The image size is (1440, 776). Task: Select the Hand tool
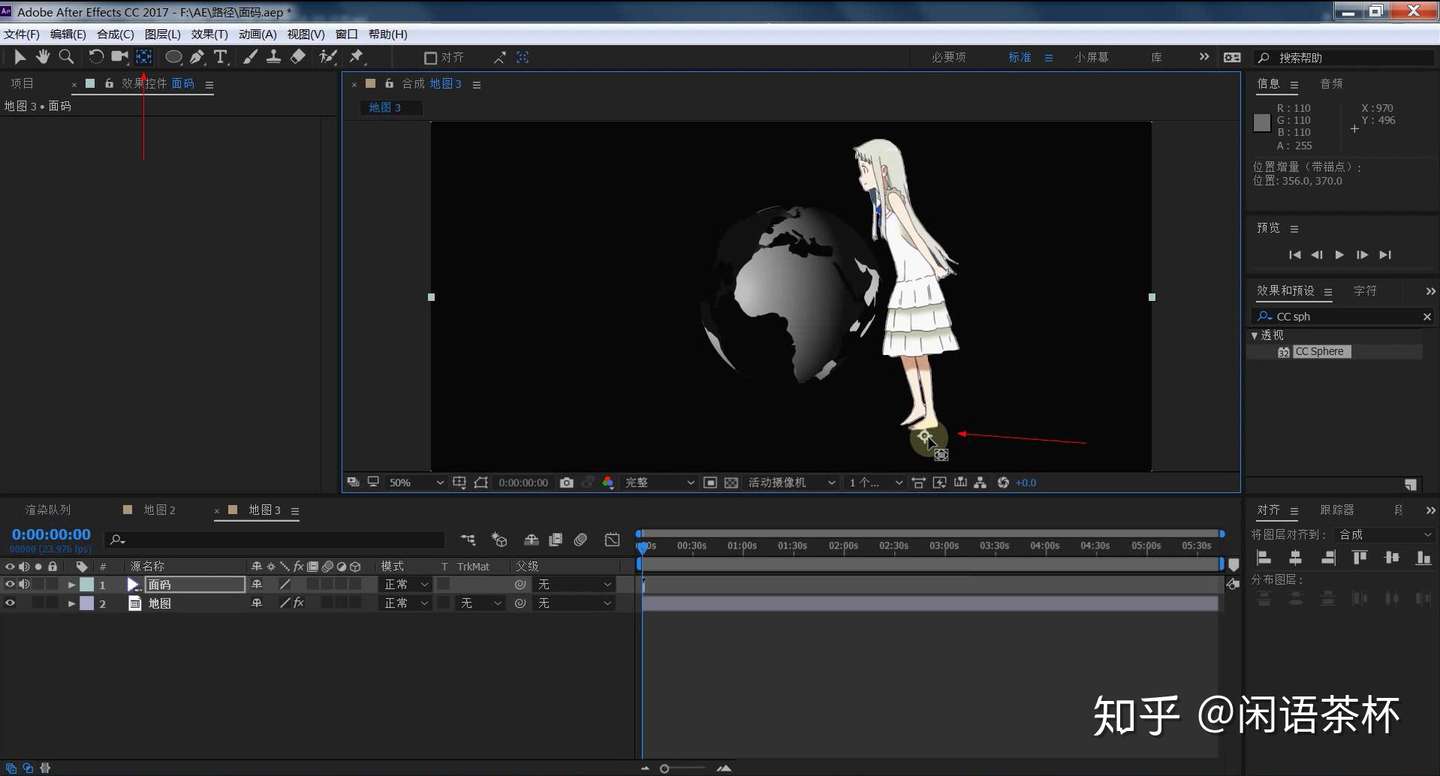pos(43,57)
